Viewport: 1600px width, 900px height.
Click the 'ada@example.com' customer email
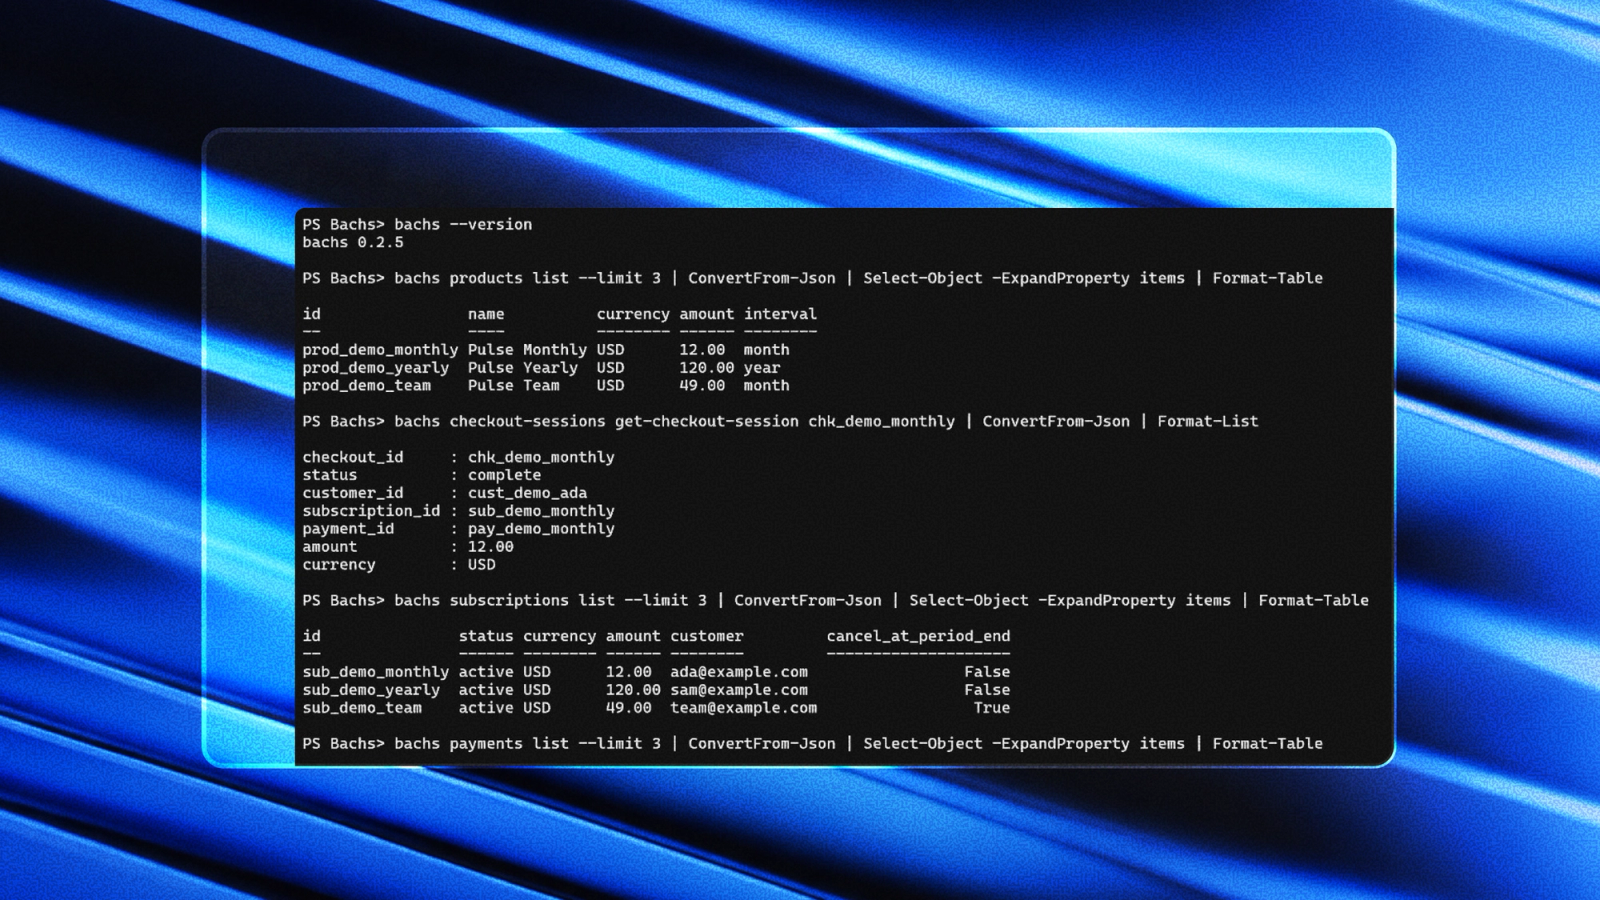(x=739, y=672)
